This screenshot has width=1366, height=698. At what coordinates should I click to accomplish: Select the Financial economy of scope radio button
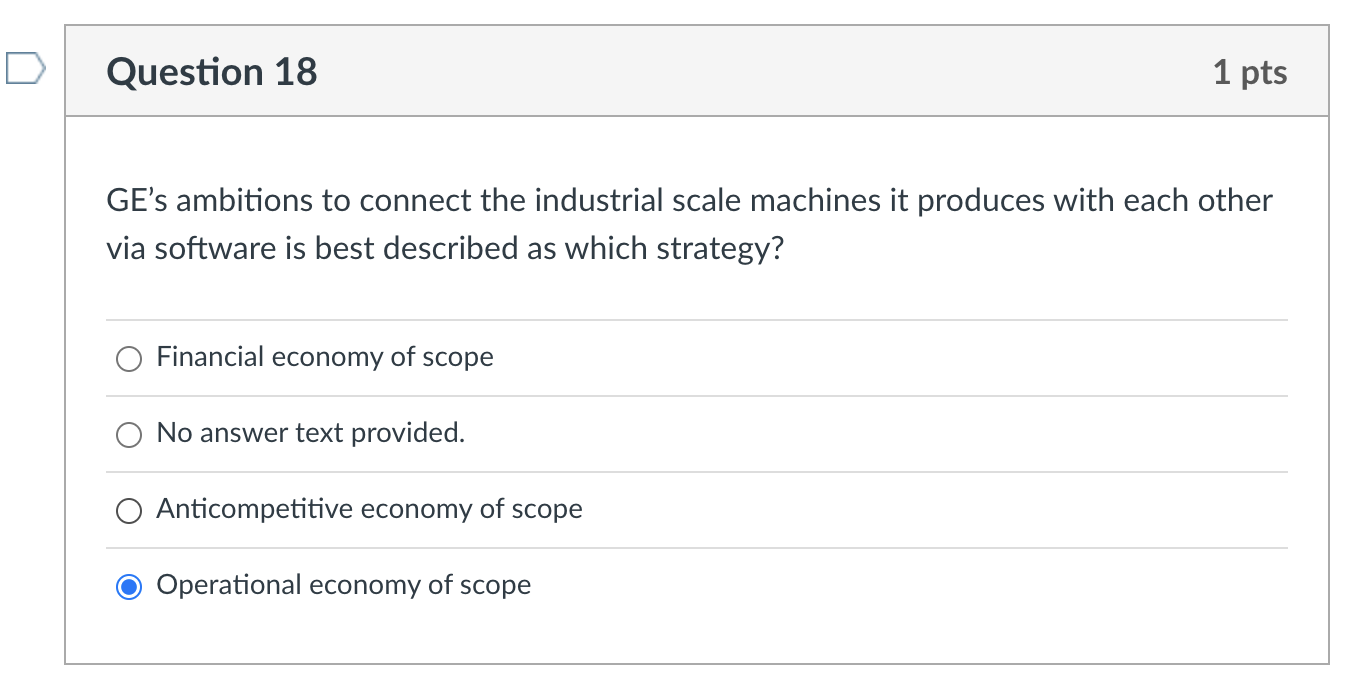(x=129, y=359)
